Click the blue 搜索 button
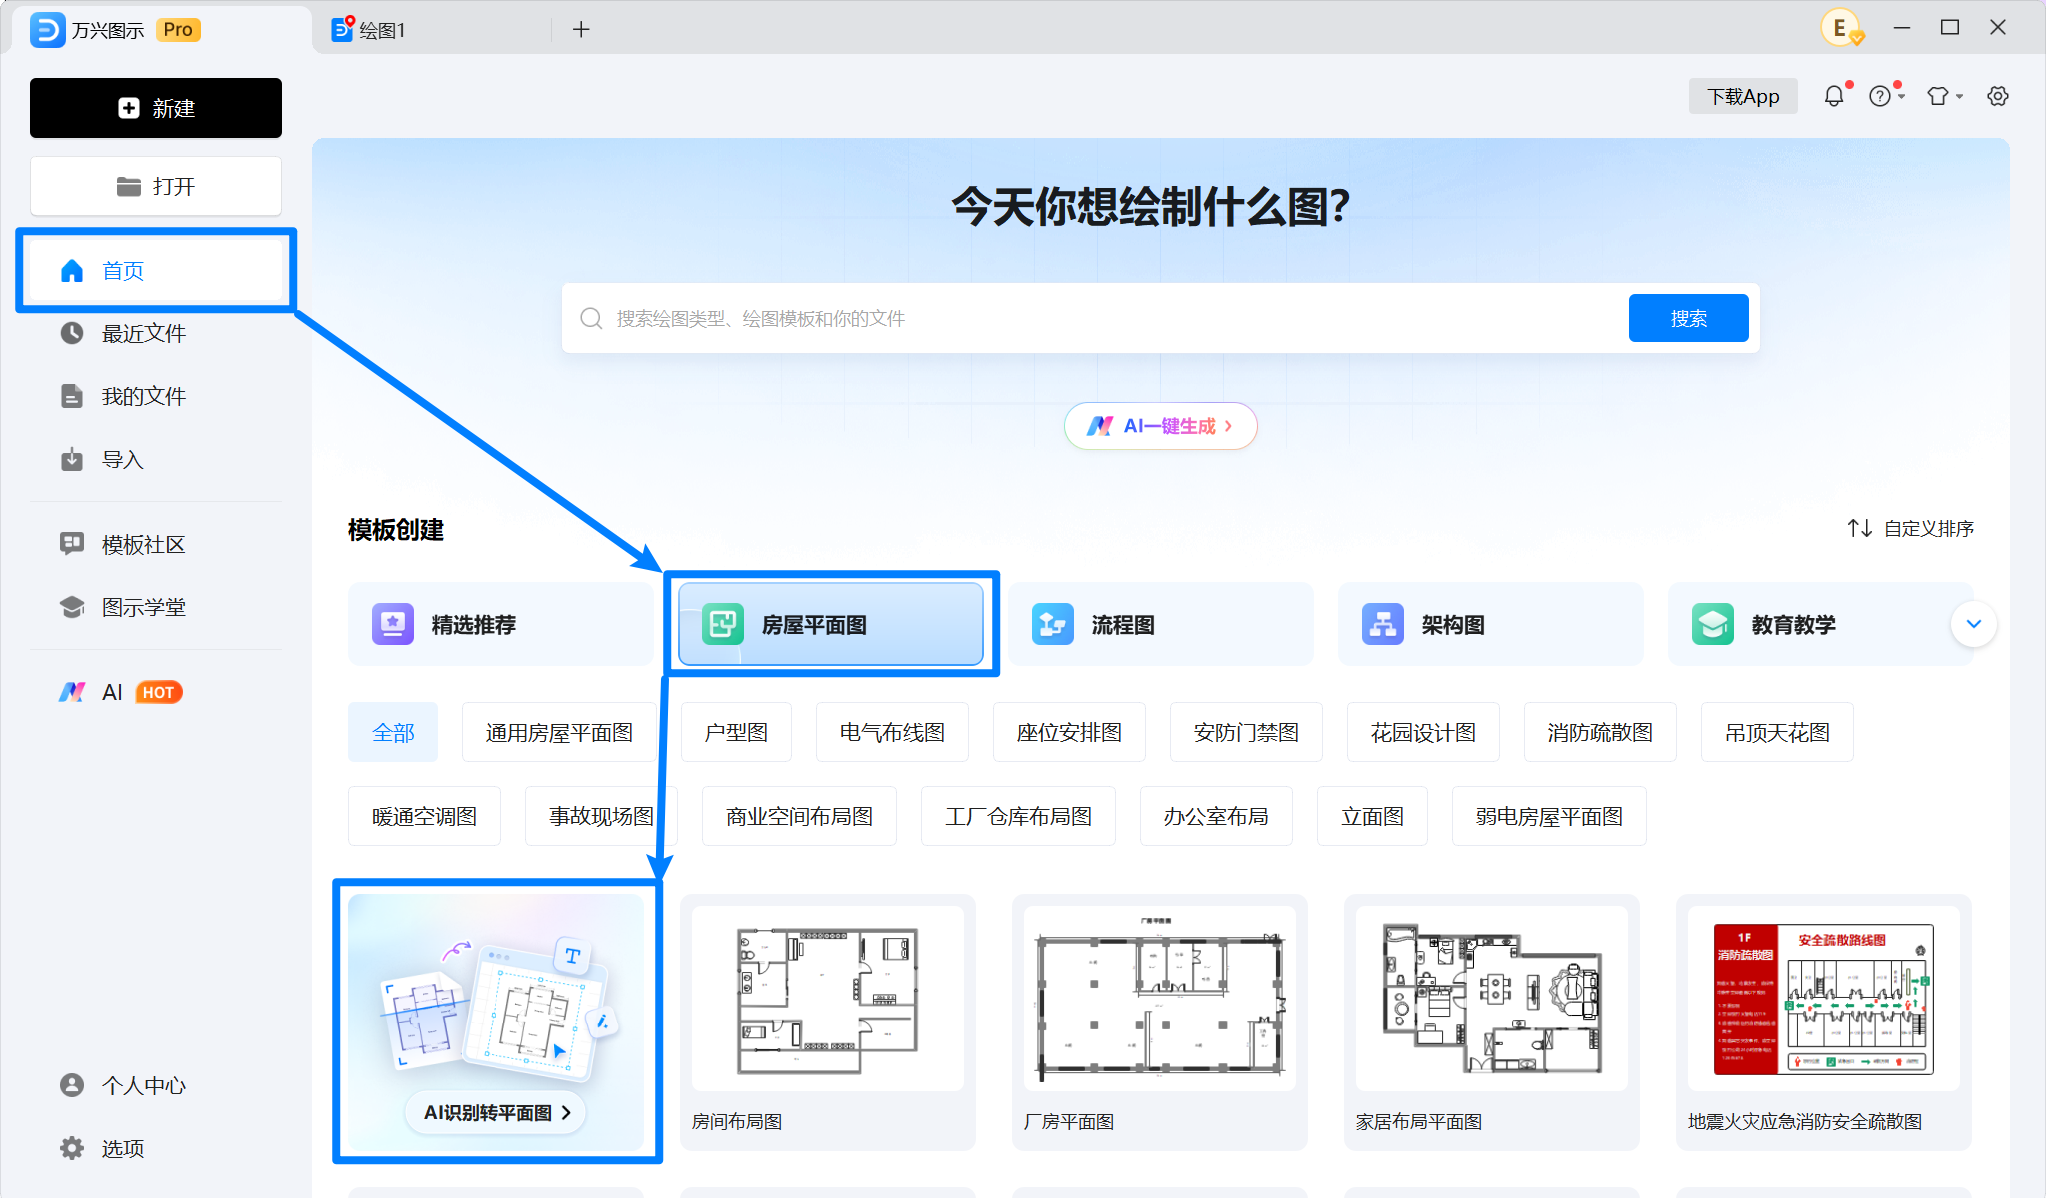 1688,318
